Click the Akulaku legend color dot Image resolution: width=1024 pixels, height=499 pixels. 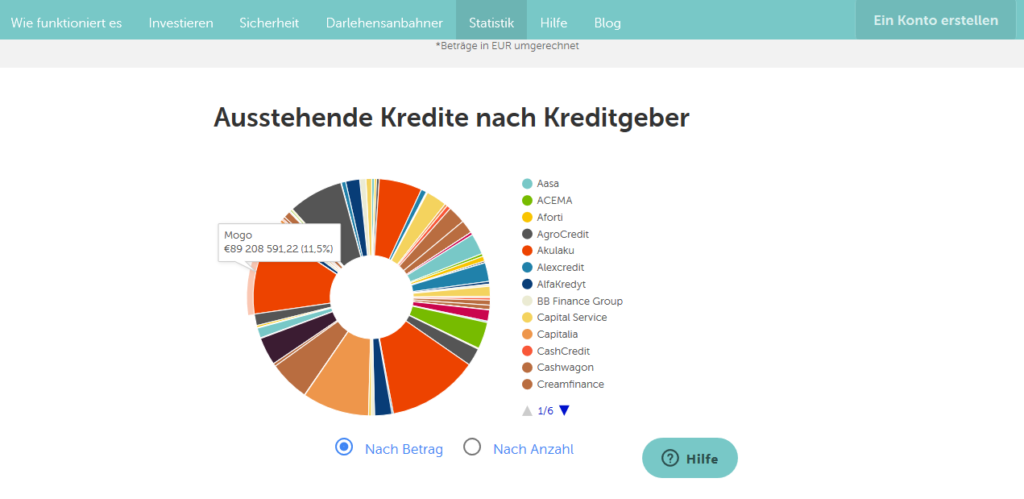coord(527,250)
